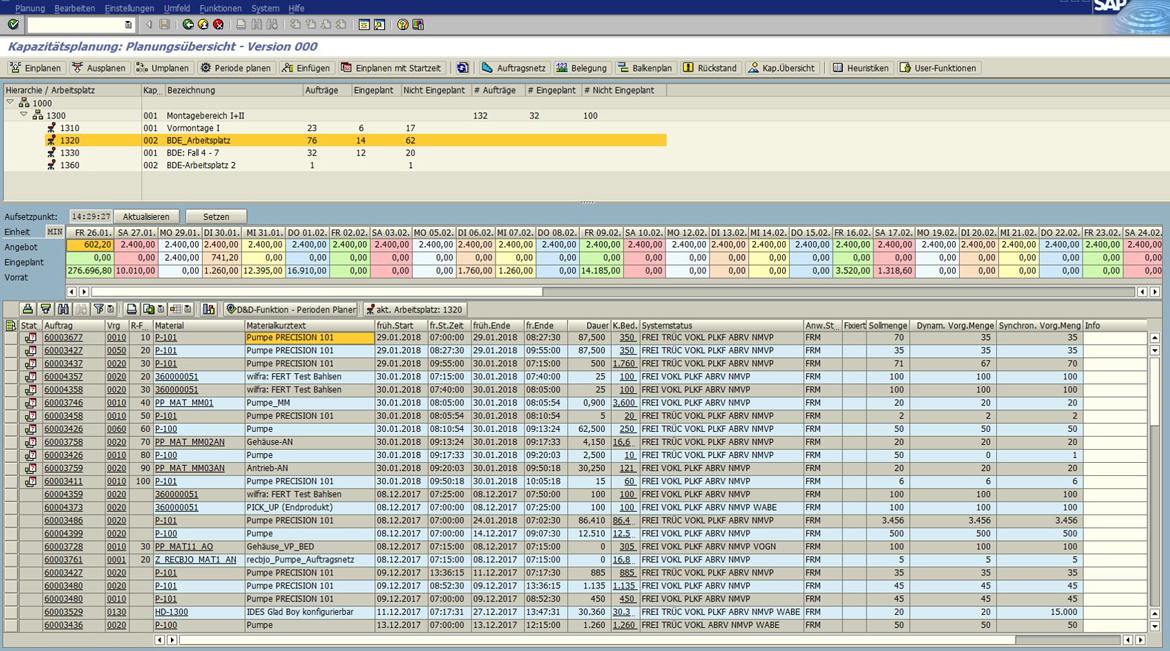
Task: Click the Setzen button
Action: [216, 217]
